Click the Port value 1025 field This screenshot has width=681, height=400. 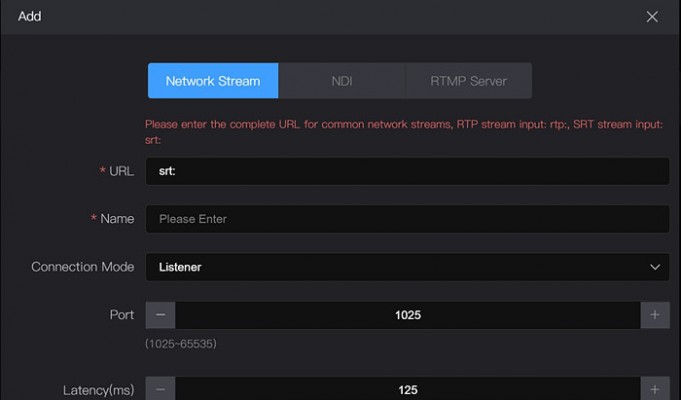(x=407, y=315)
